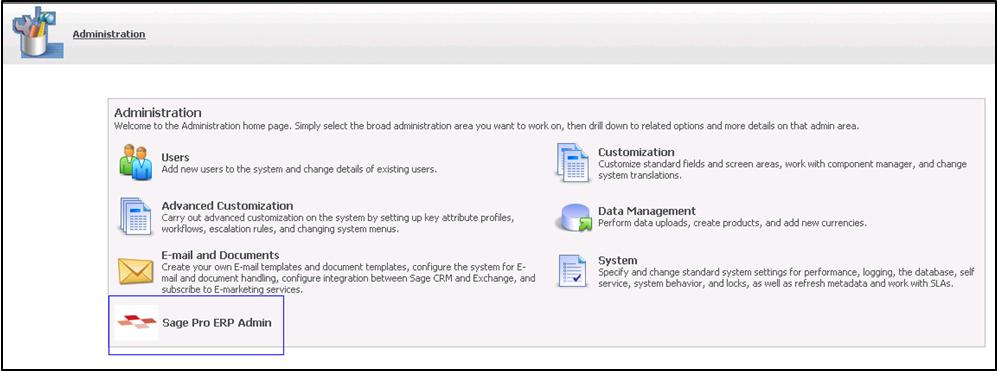Click the Data Management database icon

point(574,218)
